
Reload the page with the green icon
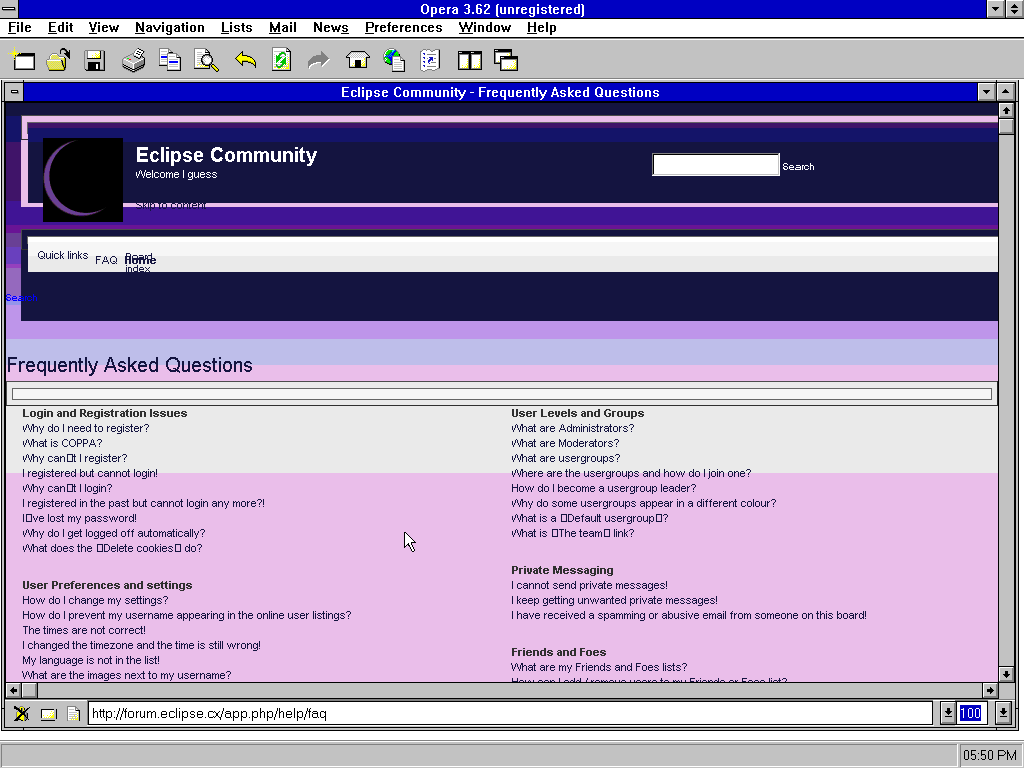click(281, 60)
